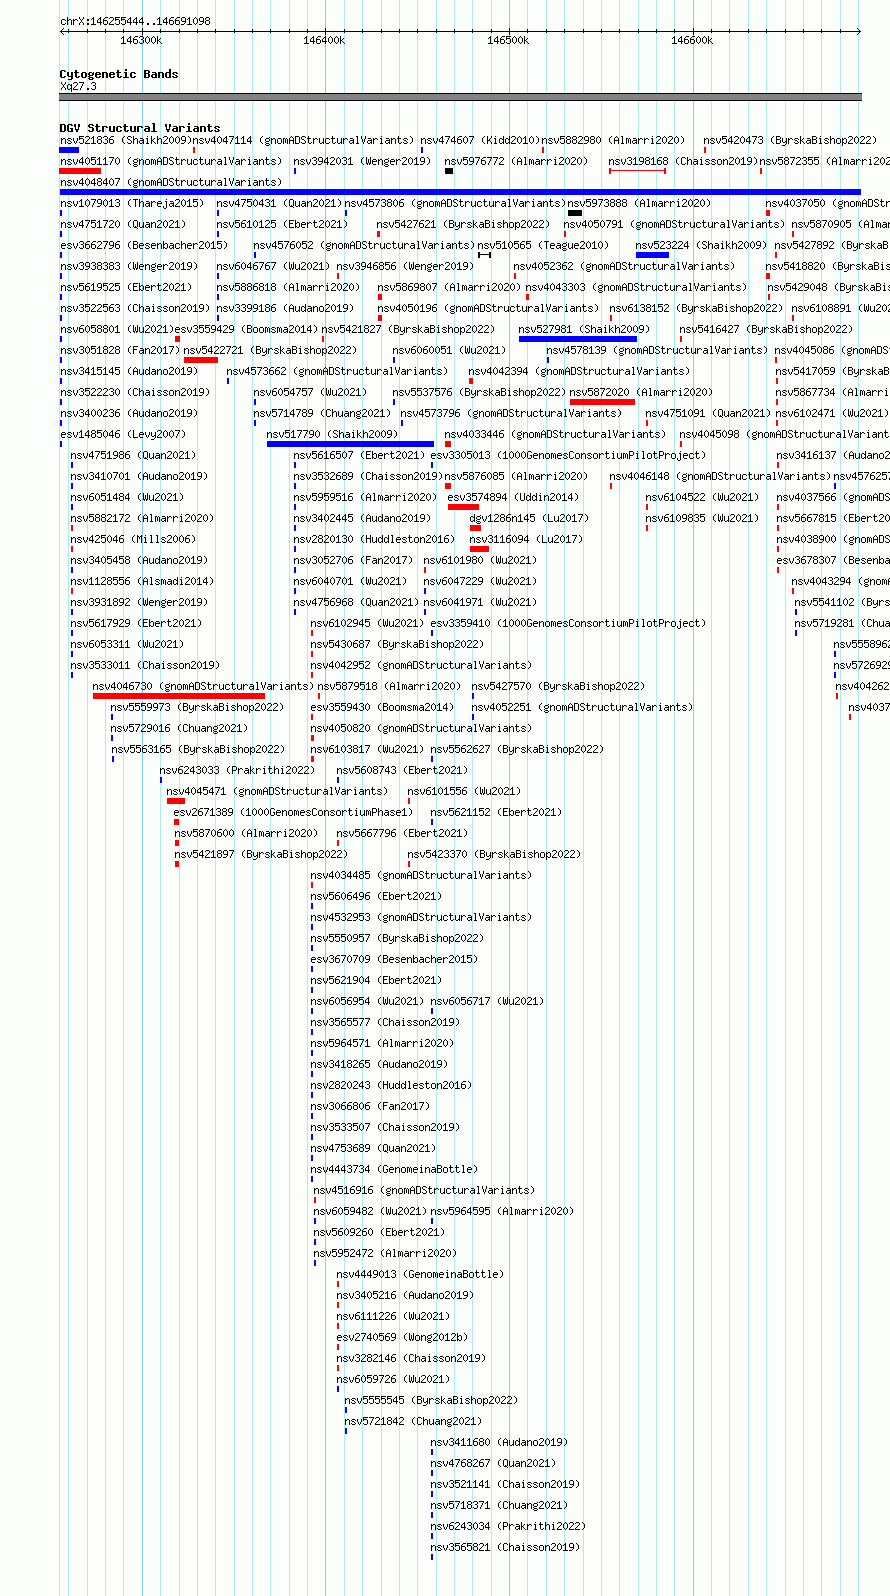The height and width of the screenshot is (1596, 890).
Task: Select the long blue nsv4048407 variant bar
Action: click(x=460, y=192)
